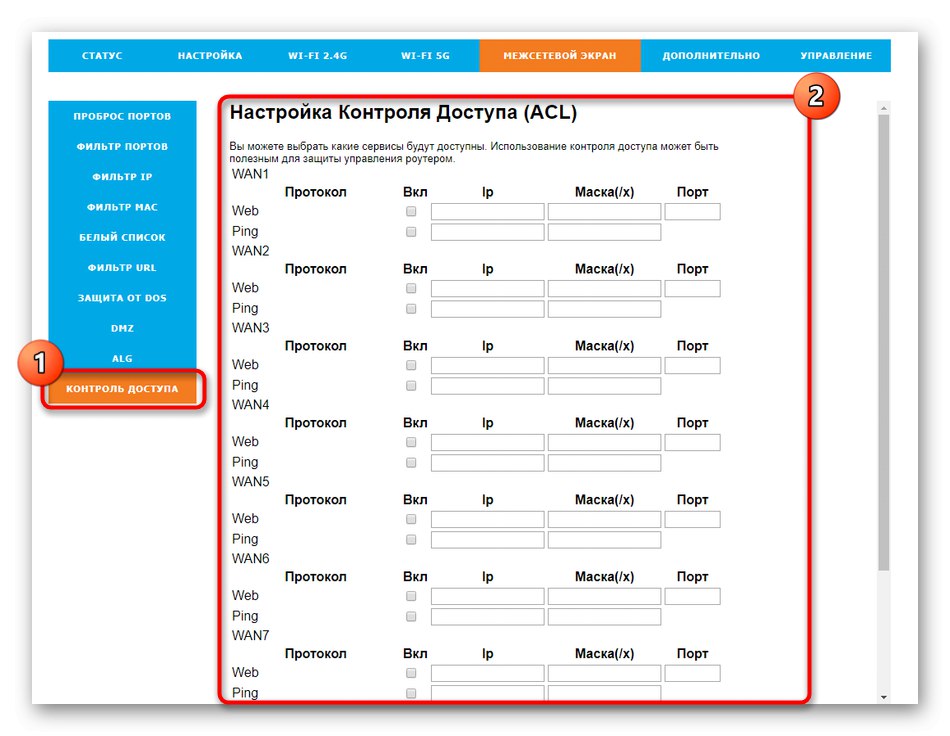The height and width of the screenshot is (736, 950).
Task: Open the ЗАЩИТА ОТ DOS section
Action: tap(122, 297)
